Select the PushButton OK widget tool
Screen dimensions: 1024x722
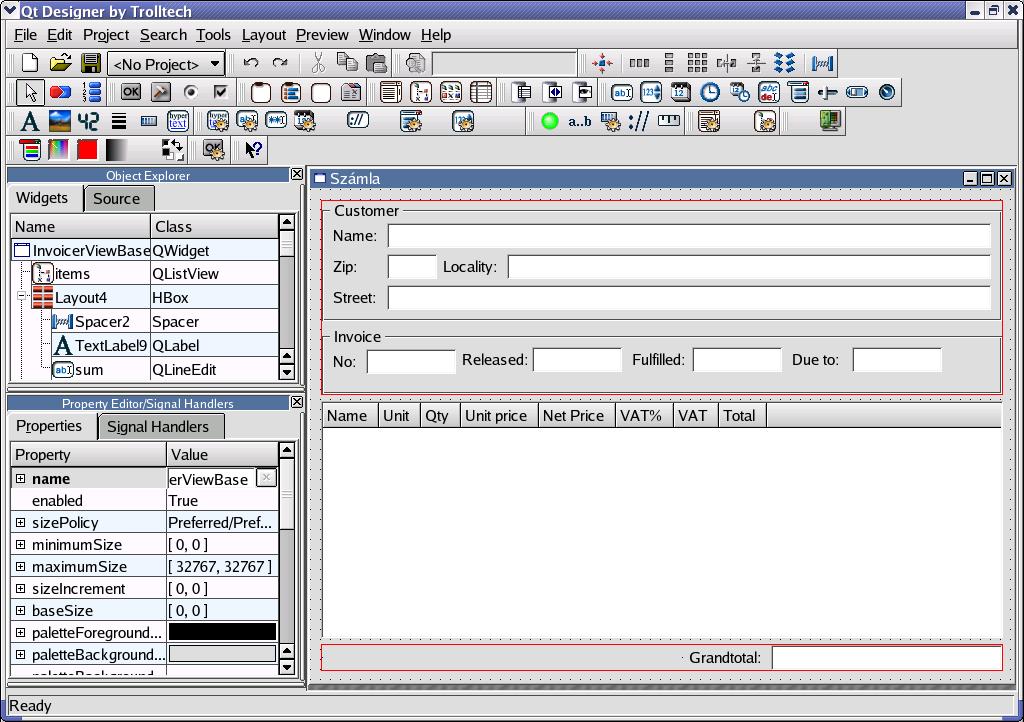point(131,92)
